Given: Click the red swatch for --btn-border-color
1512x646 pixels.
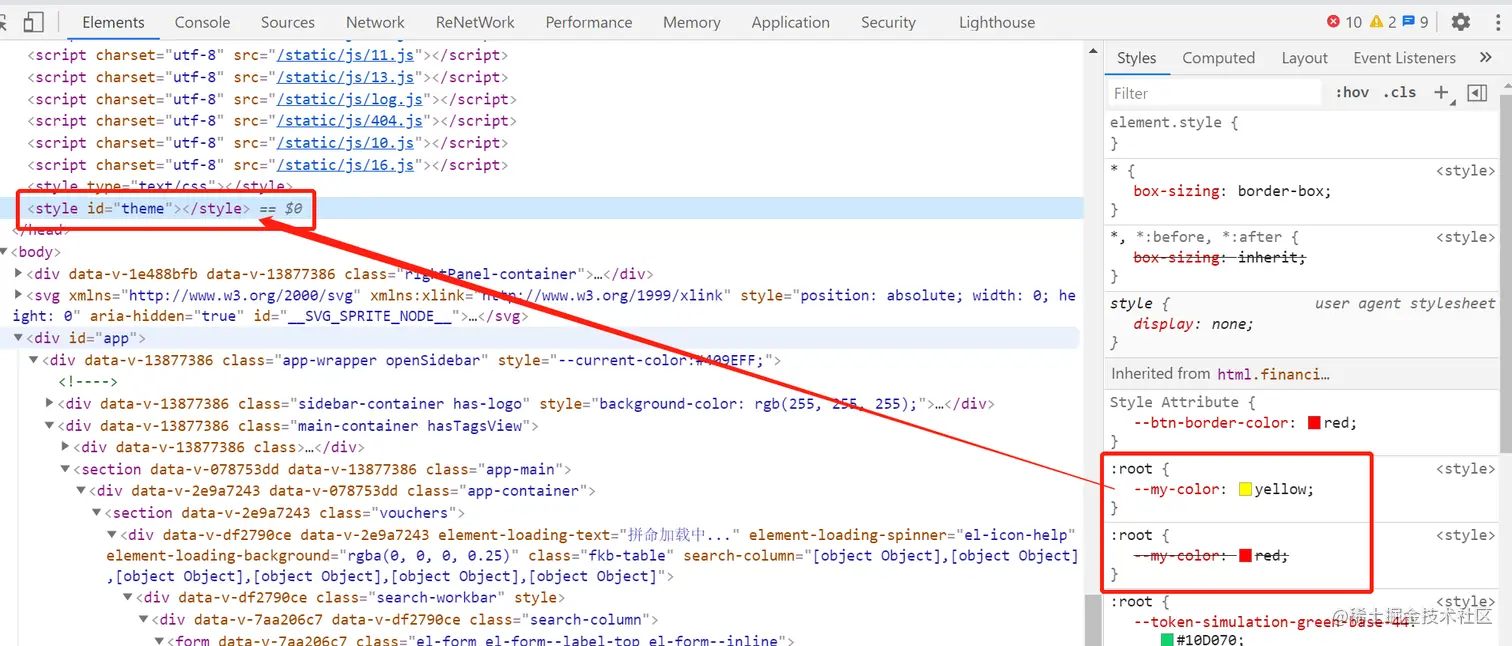Looking at the screenshot, I should (1314, 423).
